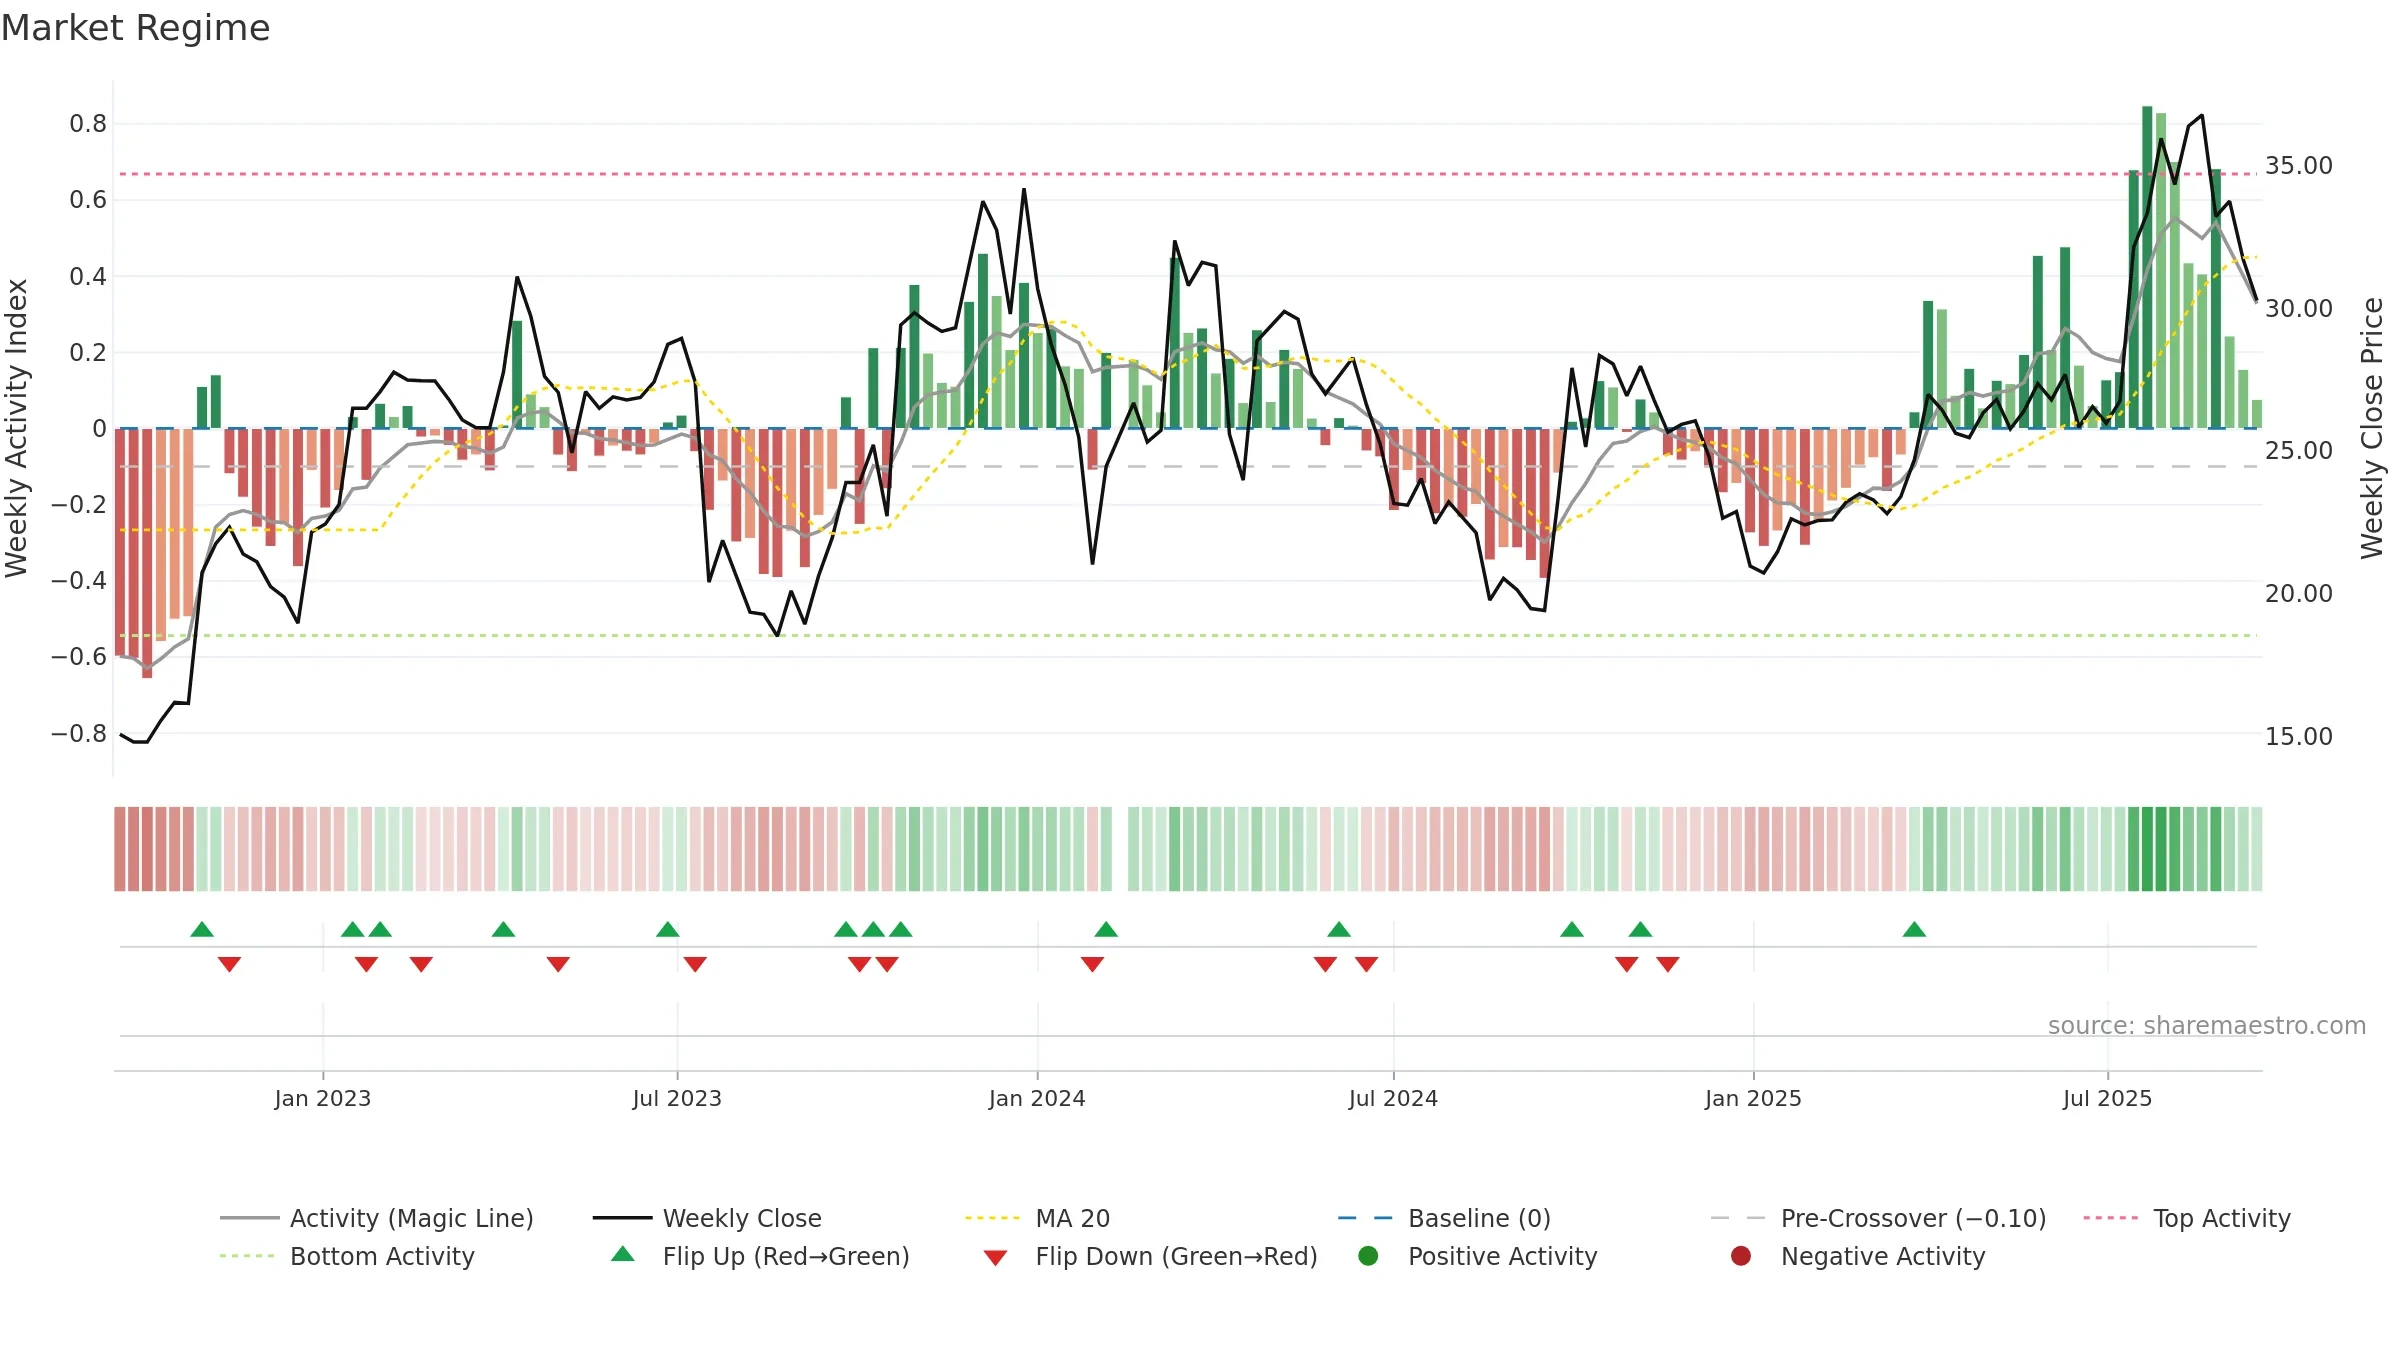Viewport: 2400px width, 1350px height.
Task: Toggle the Weekly Close legend entry
Action: [x=708, y=1218]
